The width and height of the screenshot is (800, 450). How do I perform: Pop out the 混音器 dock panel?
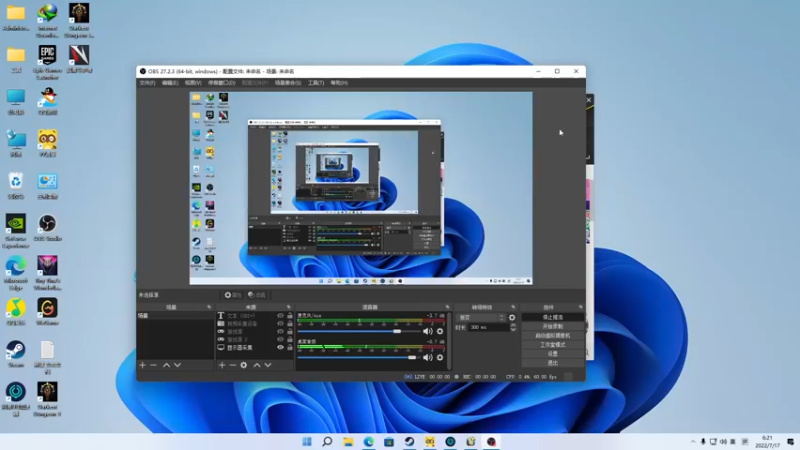click(447, 307)
